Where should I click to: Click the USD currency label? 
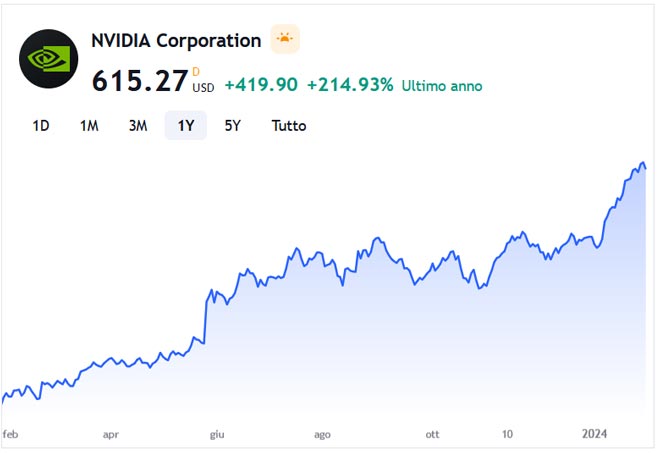(x=203, y=87)
